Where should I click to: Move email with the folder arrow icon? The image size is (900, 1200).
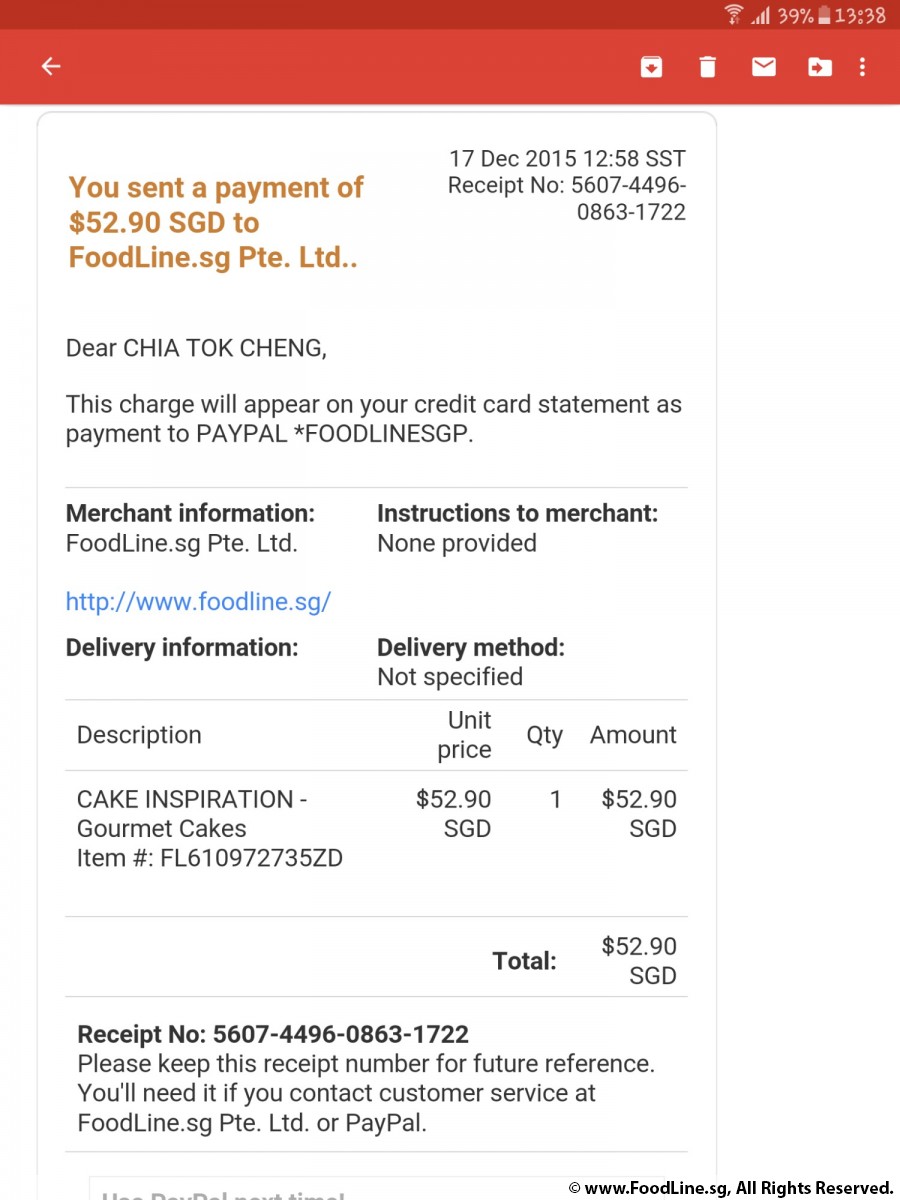820,67
